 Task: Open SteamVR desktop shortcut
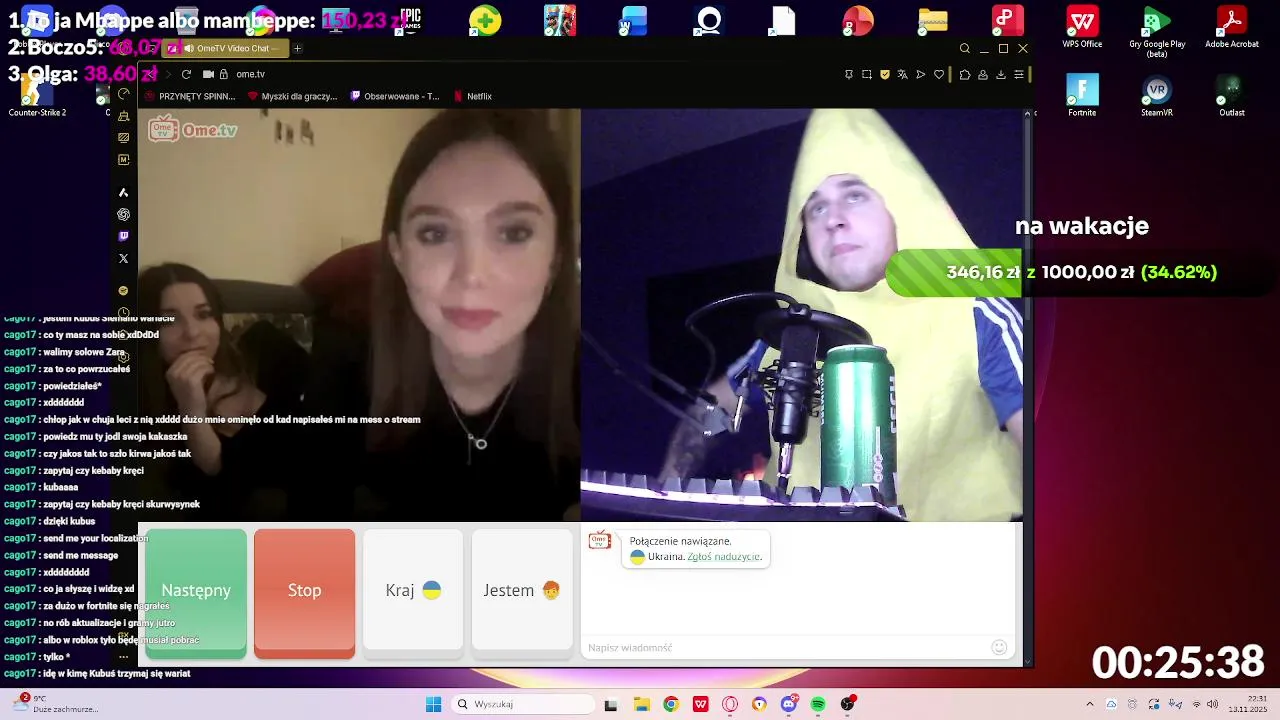(x=1157, y=95)
